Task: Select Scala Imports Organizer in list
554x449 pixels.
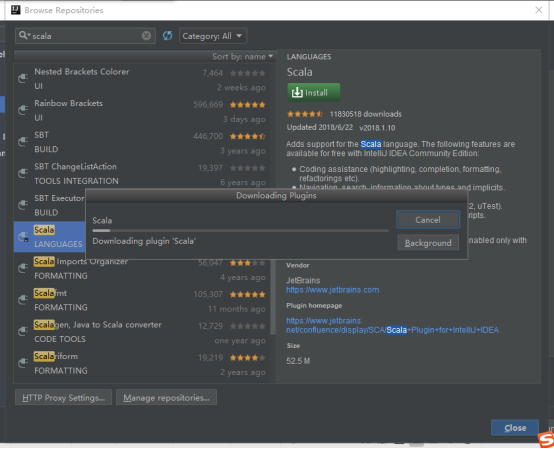Action: (x=144, y=269)
